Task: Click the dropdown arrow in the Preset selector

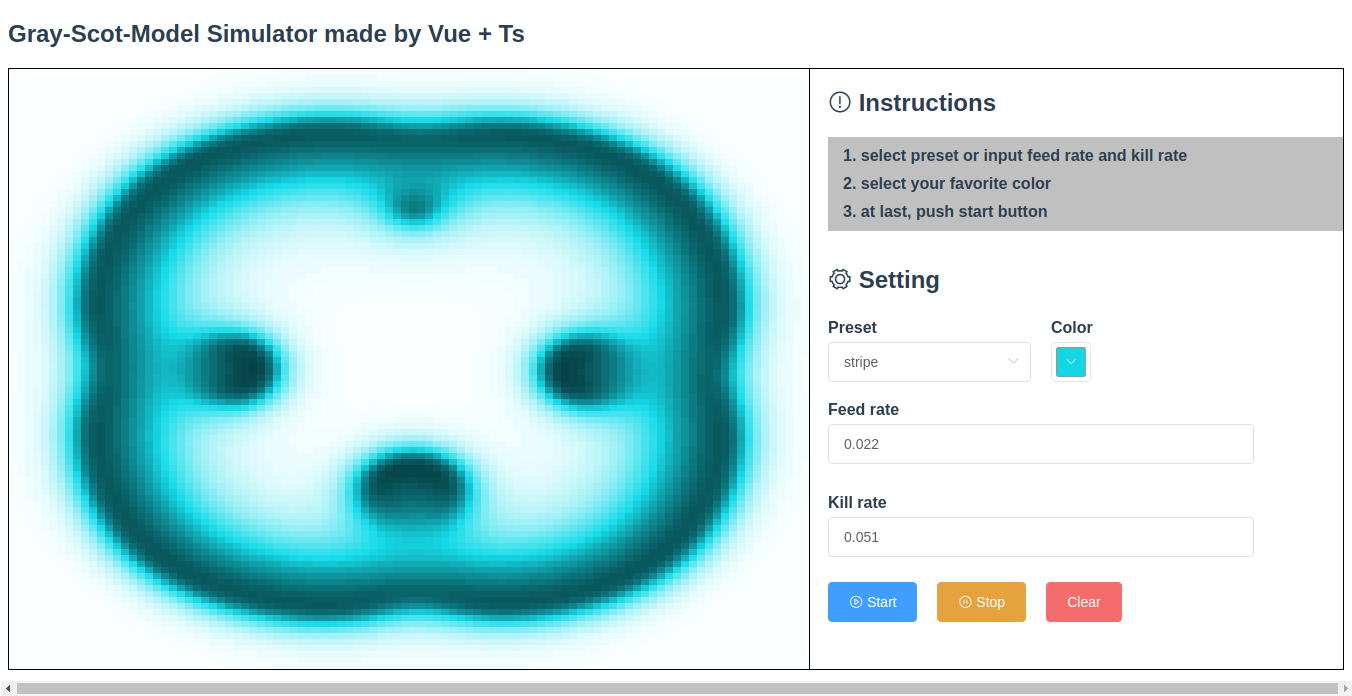Action: tap(1013, 361)
